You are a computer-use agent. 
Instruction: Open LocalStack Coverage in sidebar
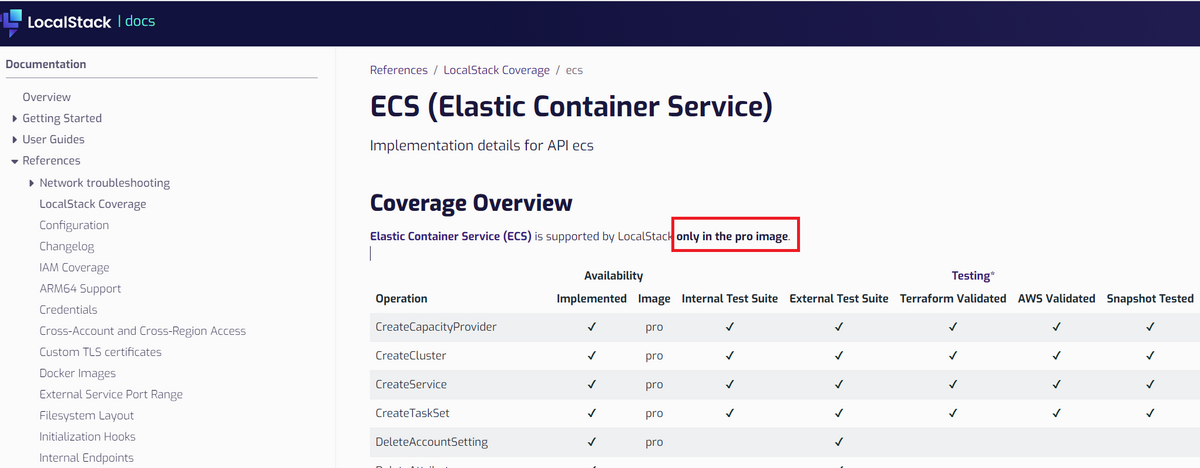(93, 204)
